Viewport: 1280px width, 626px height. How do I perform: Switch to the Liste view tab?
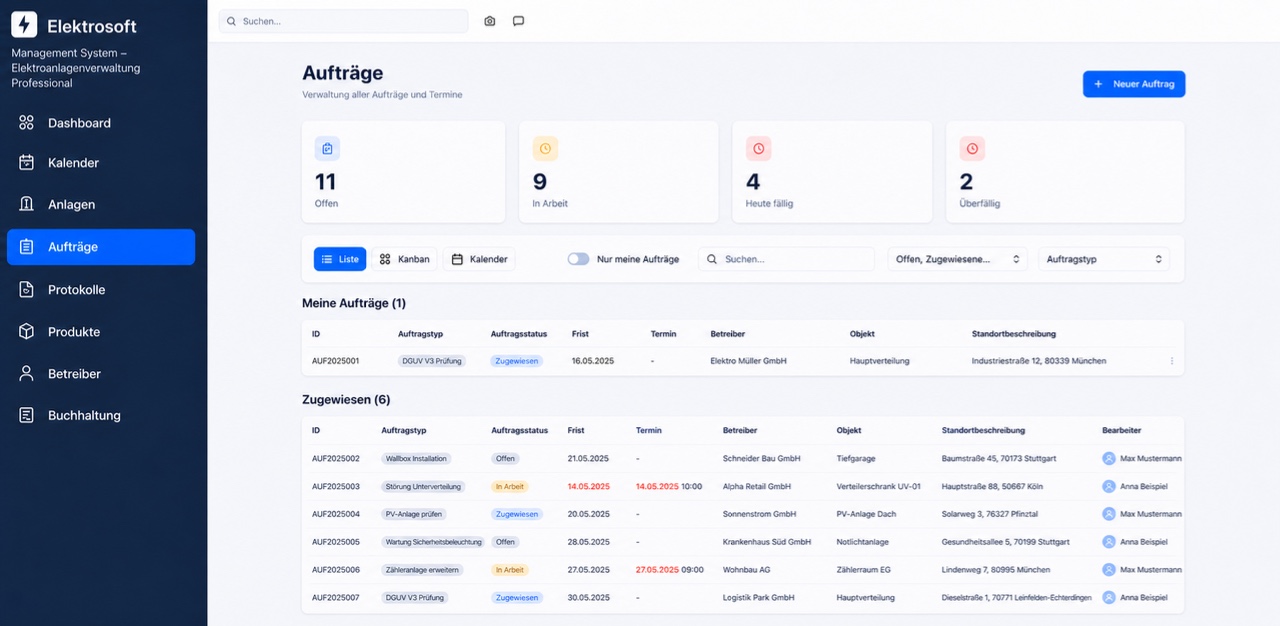[340, 259]
